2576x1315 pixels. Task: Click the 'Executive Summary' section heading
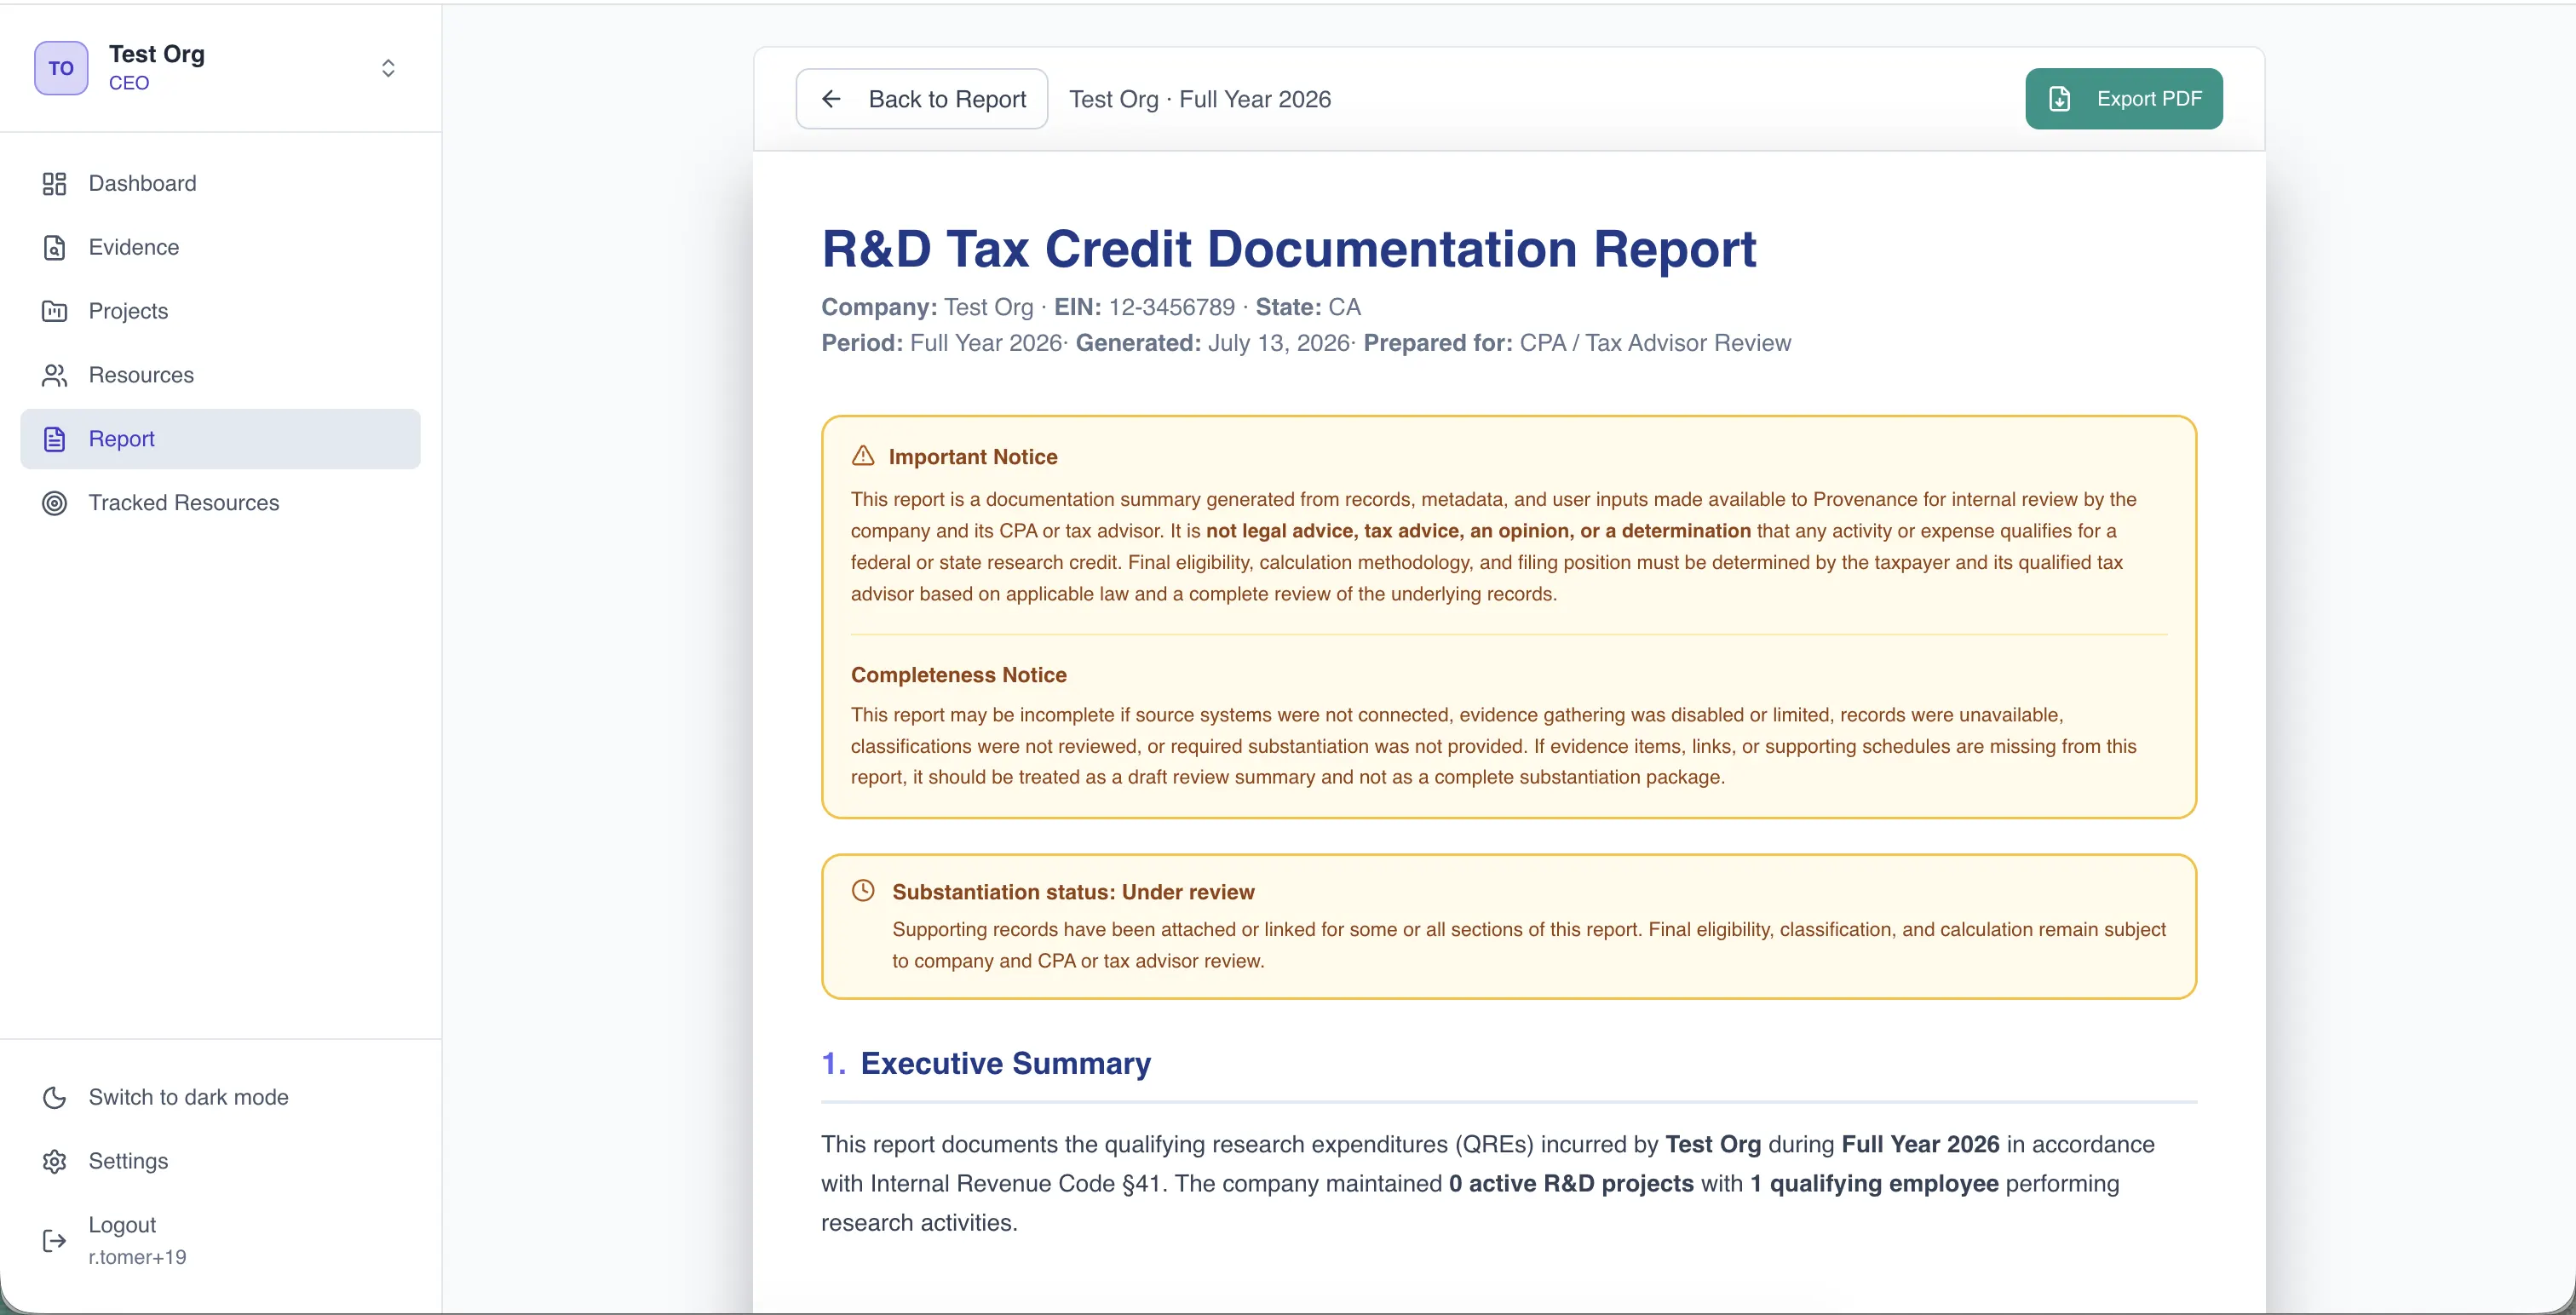coord(1005,1063)
